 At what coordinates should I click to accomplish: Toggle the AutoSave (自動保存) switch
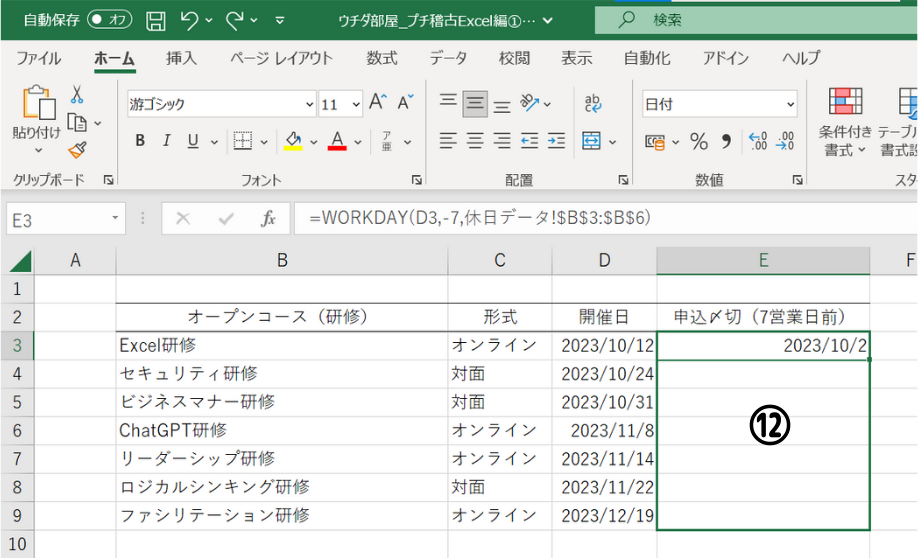pyautogui.click(x=110, y=19)
